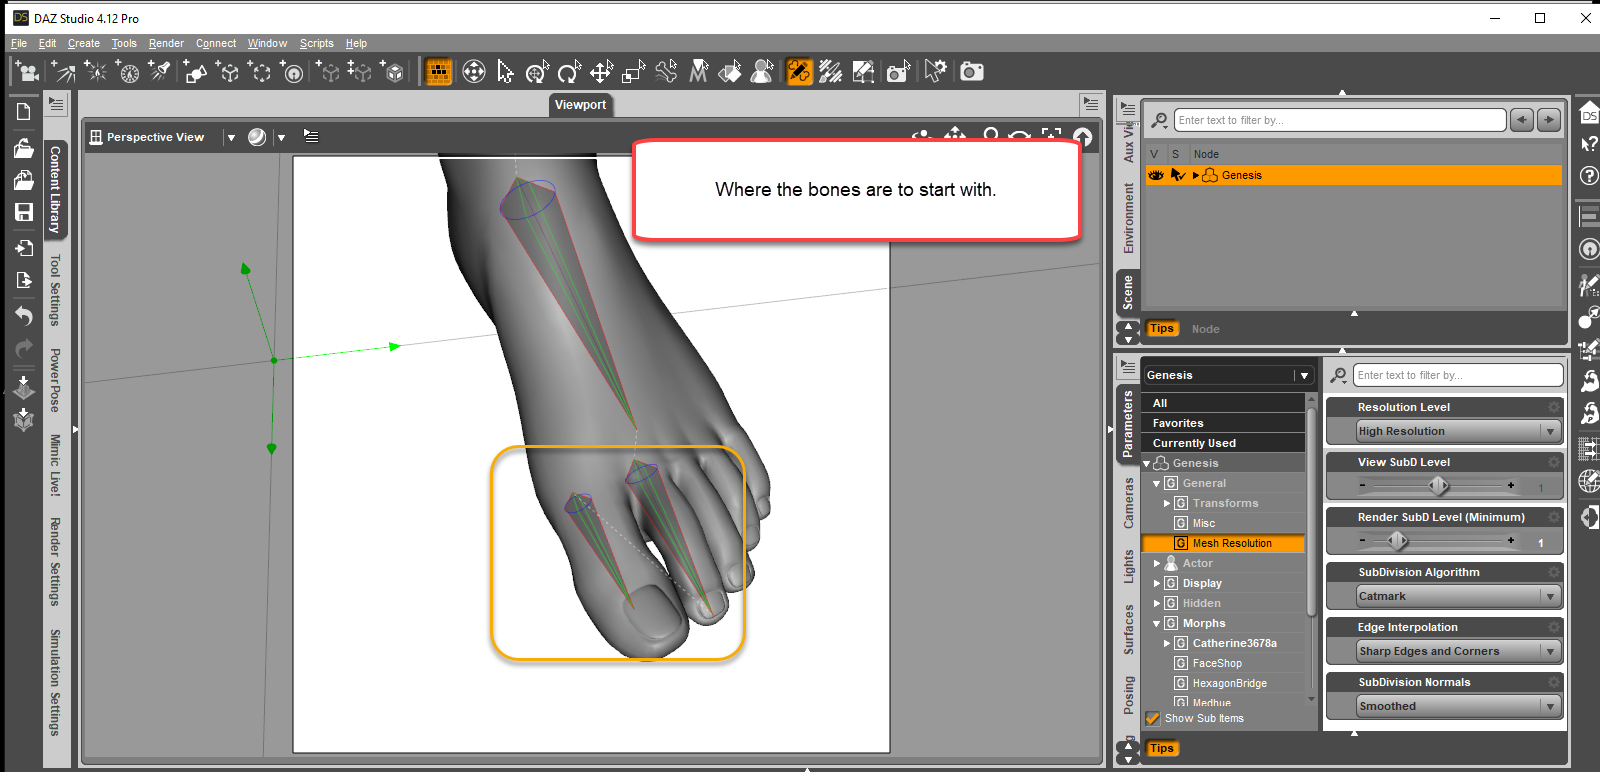The width and height of the screenshot is (1600, 772).
Task: Open the File menu
Action: pyautogui.click(x=19, y=43)
